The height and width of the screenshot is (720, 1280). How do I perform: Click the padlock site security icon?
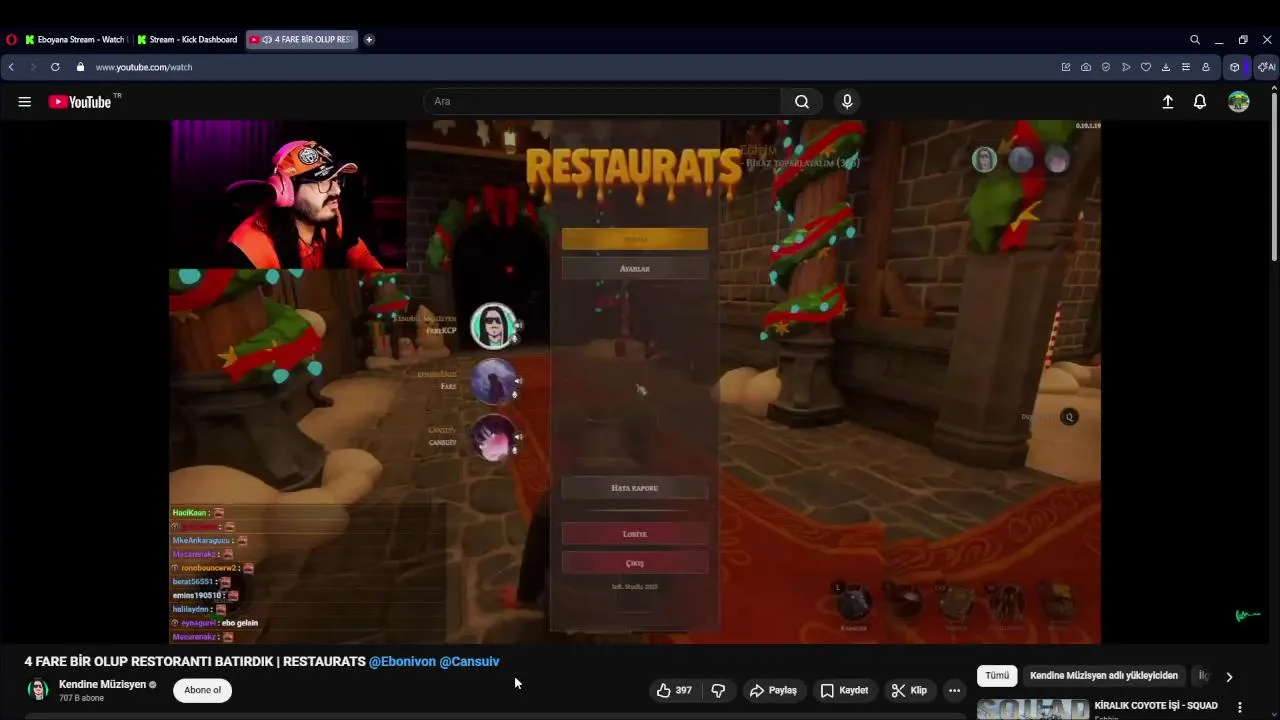tap(80, 67)
